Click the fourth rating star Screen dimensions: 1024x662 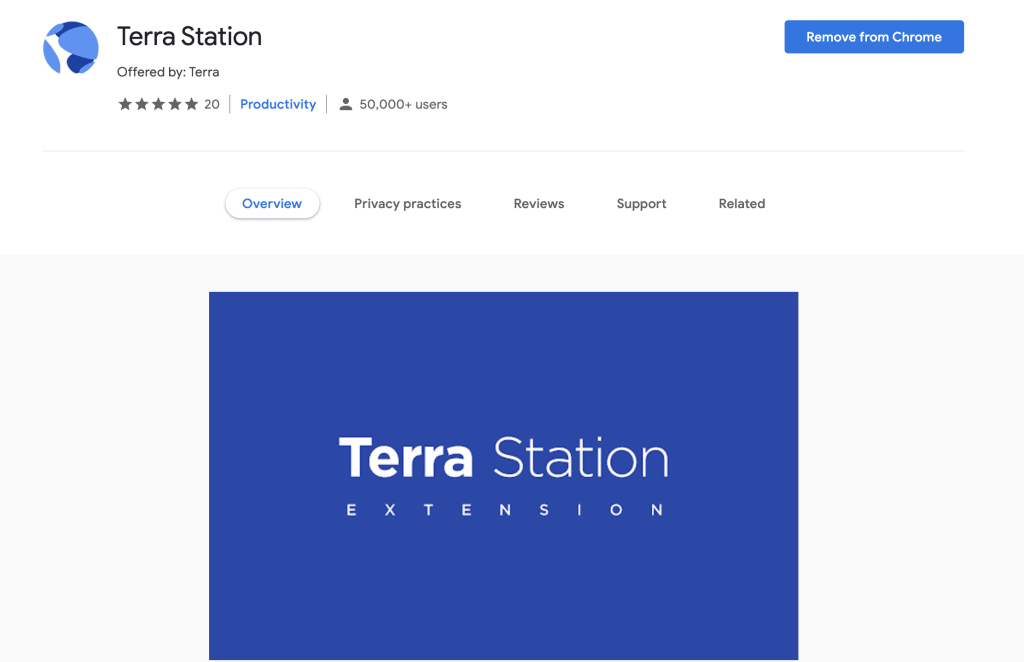(x=174, y=104)
